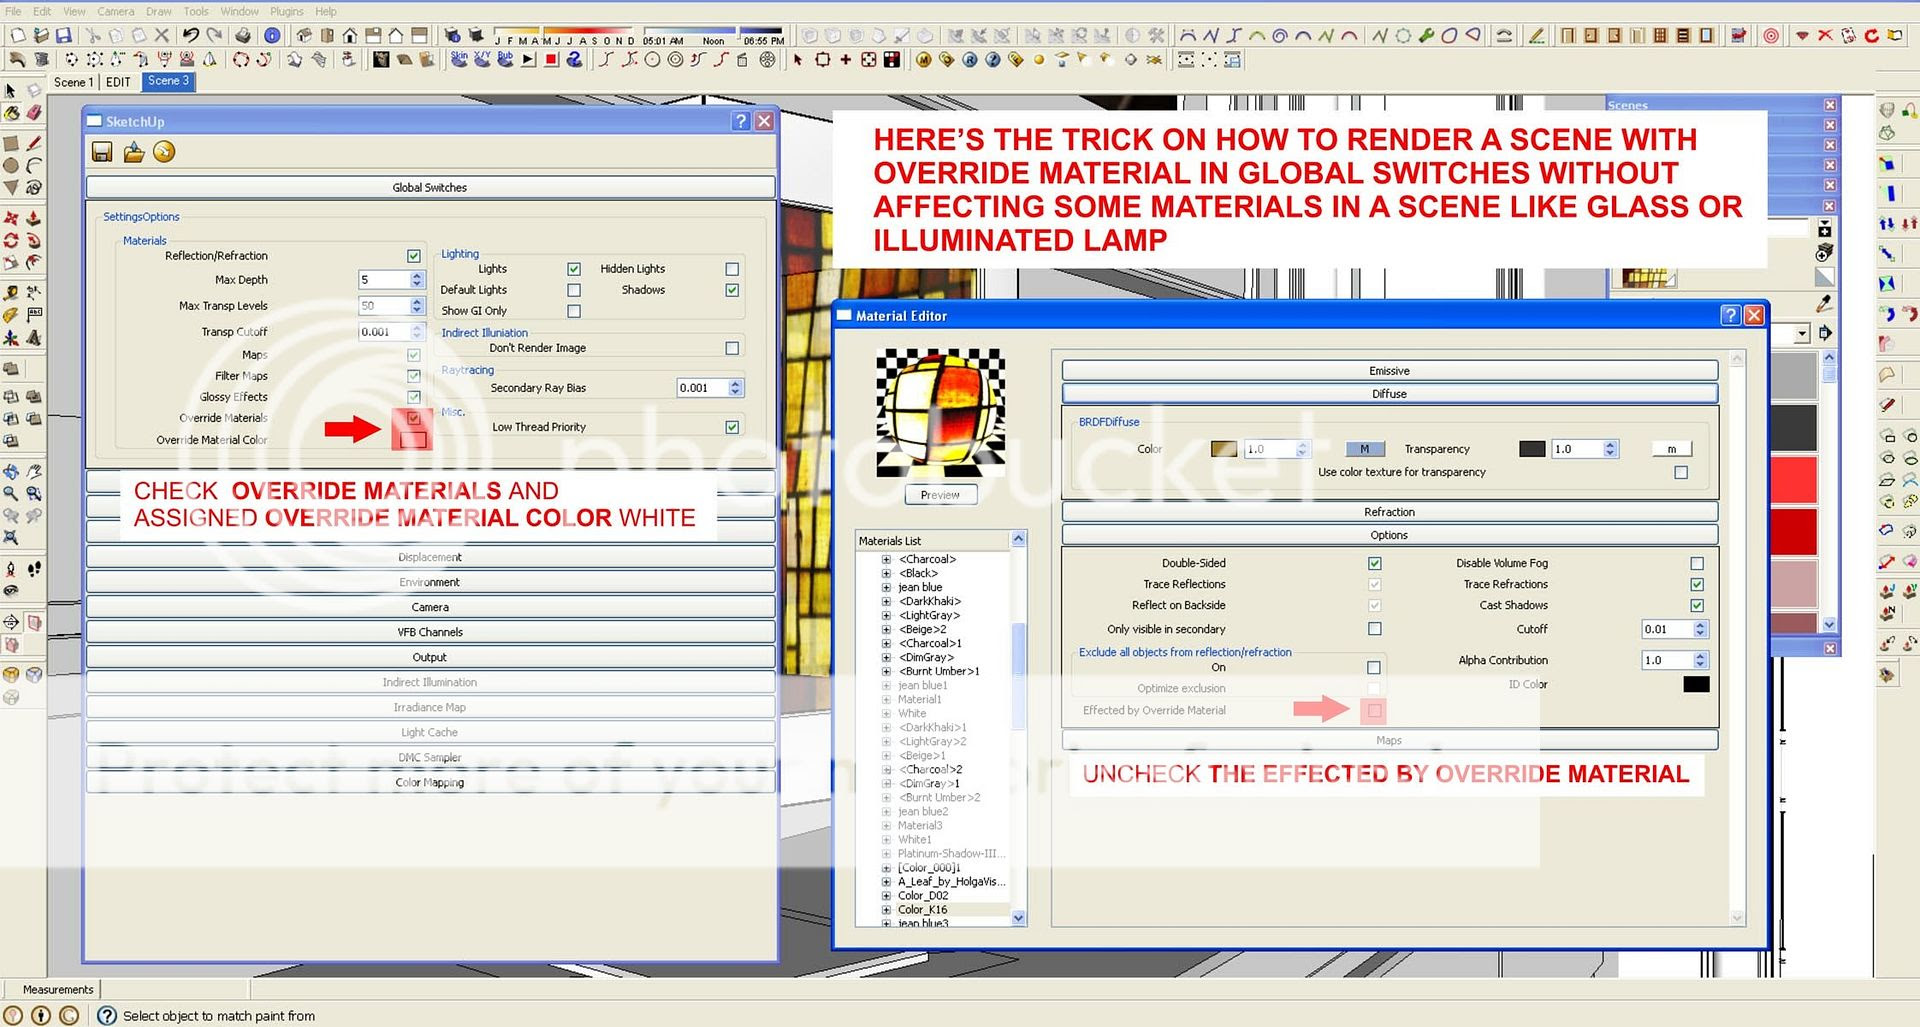
Task: Select the Tape Measure tool
Action: (x=11, y=293)
